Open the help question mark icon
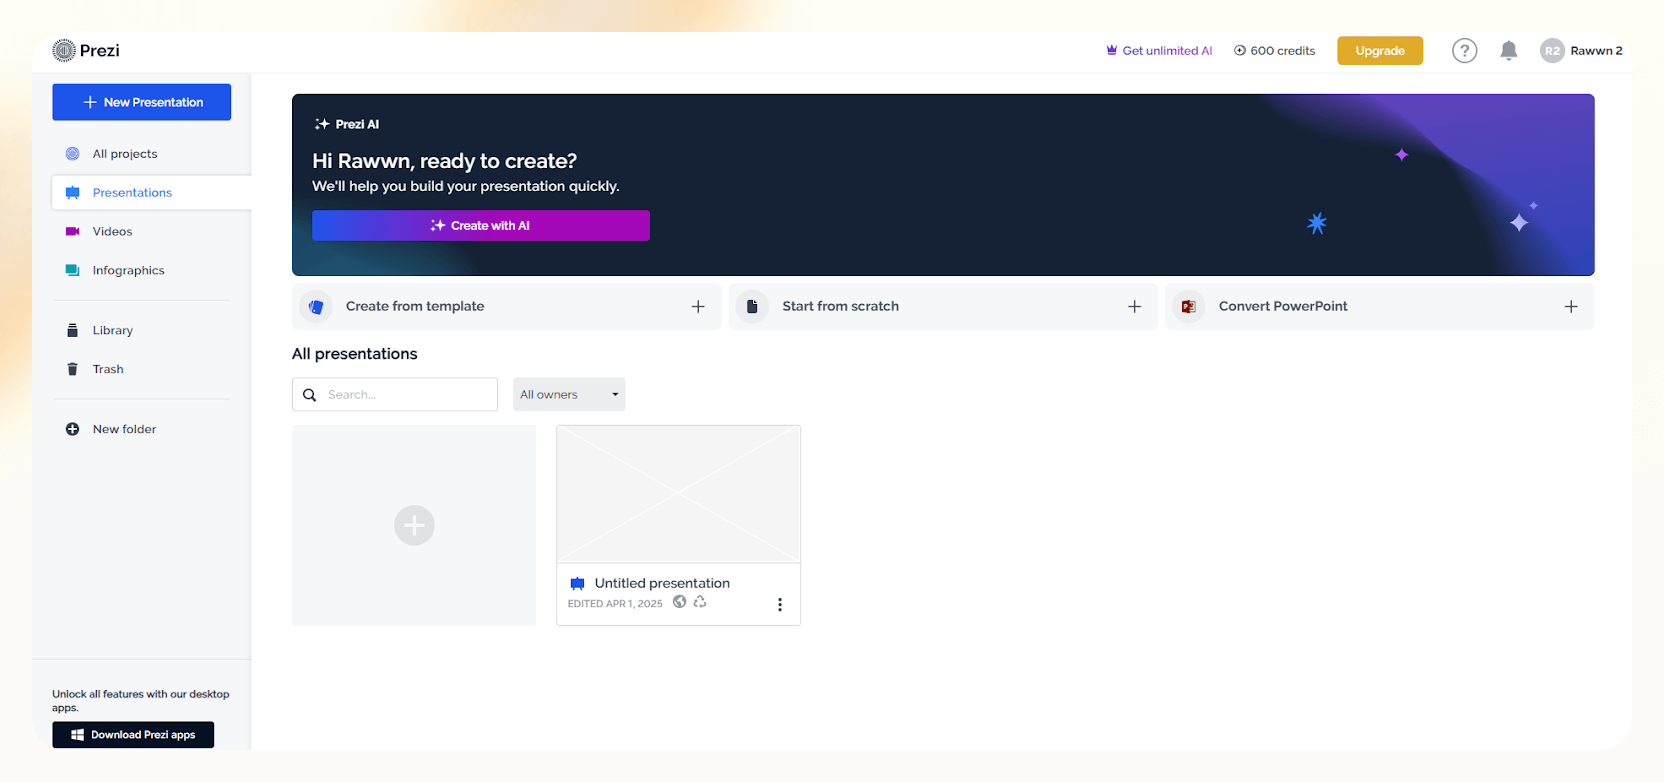This screenshot has width=1664, height=782. coord(1464,51)
